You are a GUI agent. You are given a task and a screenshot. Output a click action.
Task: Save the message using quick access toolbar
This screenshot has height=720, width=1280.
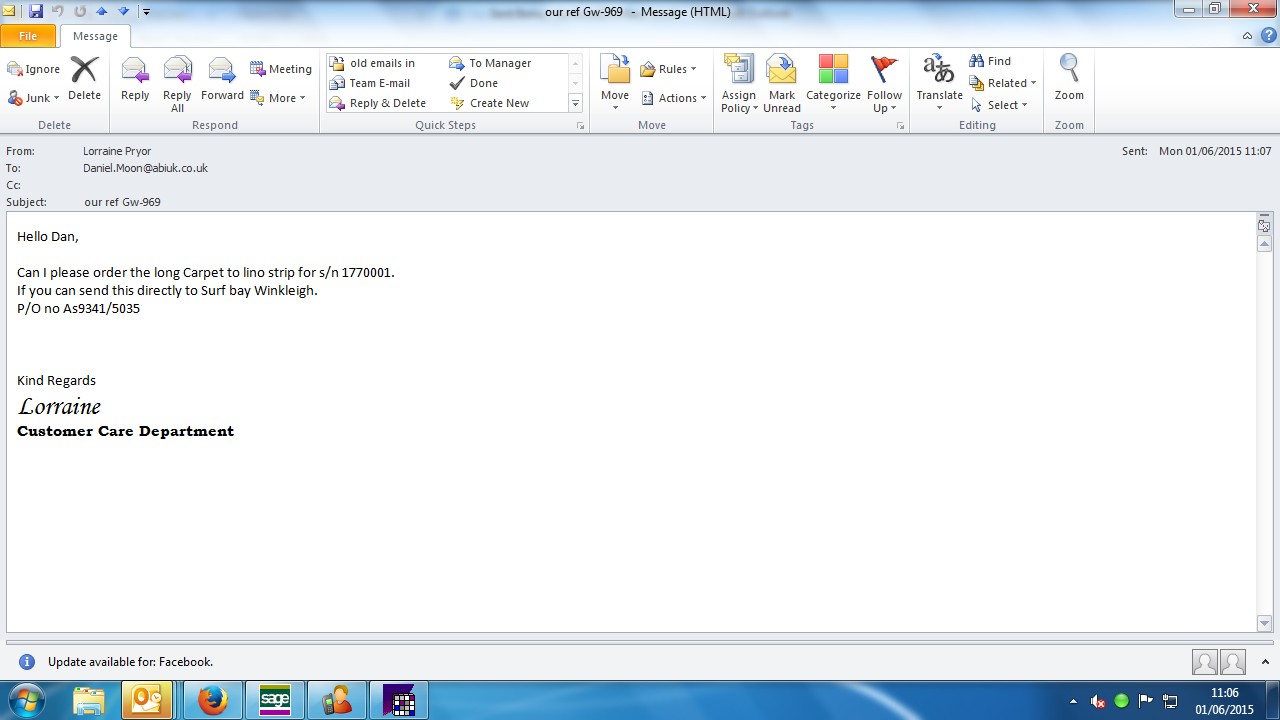[x=36, y=11]
